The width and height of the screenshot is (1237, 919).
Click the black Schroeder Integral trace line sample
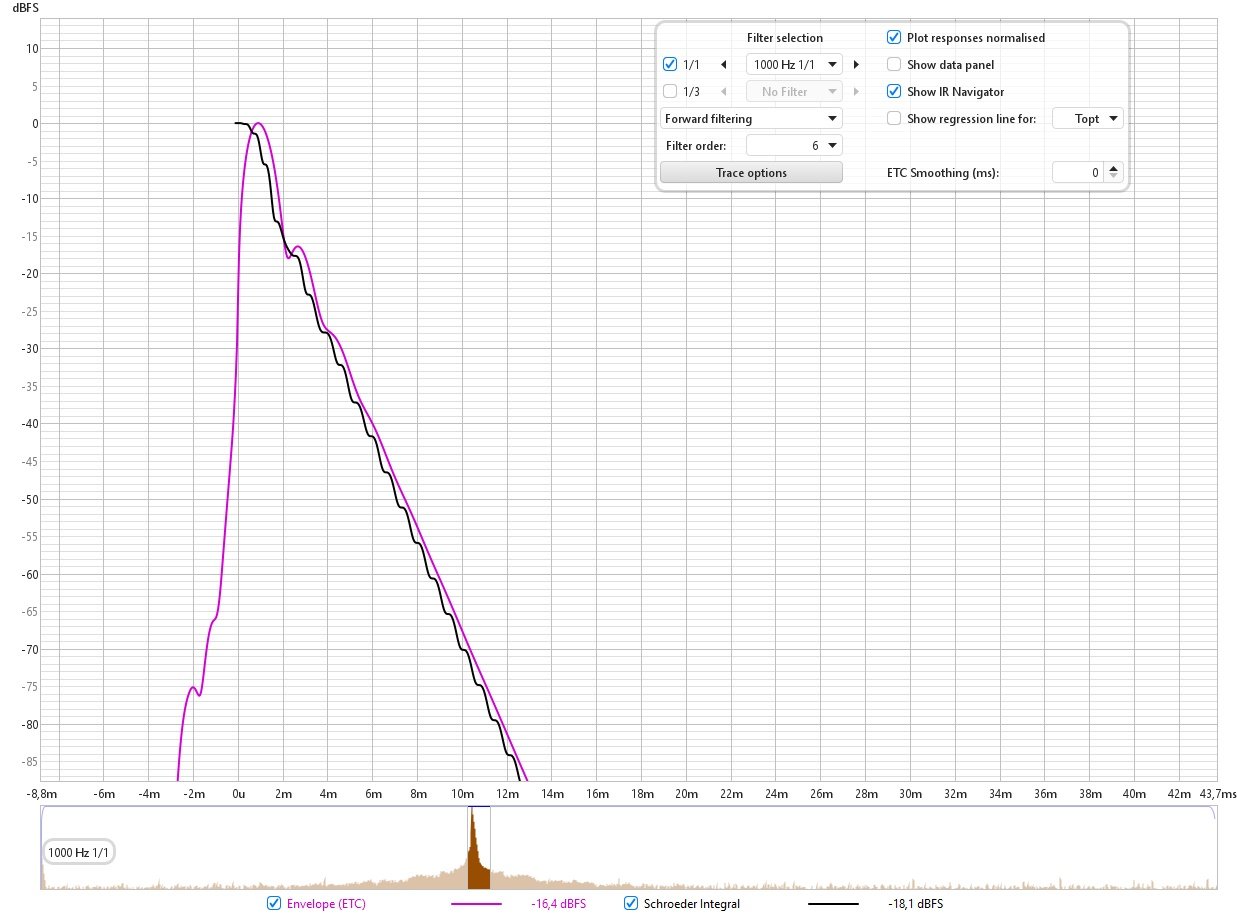(x=833, y=904)
